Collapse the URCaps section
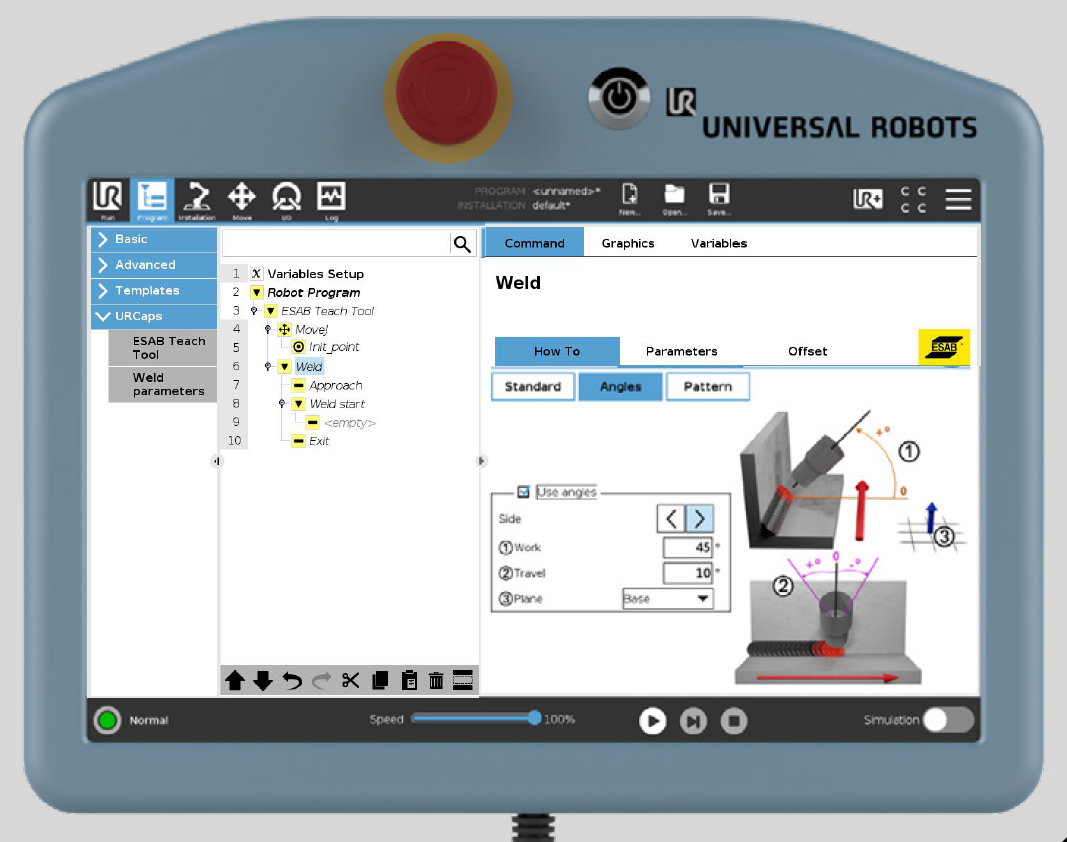1067x842 pixels. [x=154, y=317]
